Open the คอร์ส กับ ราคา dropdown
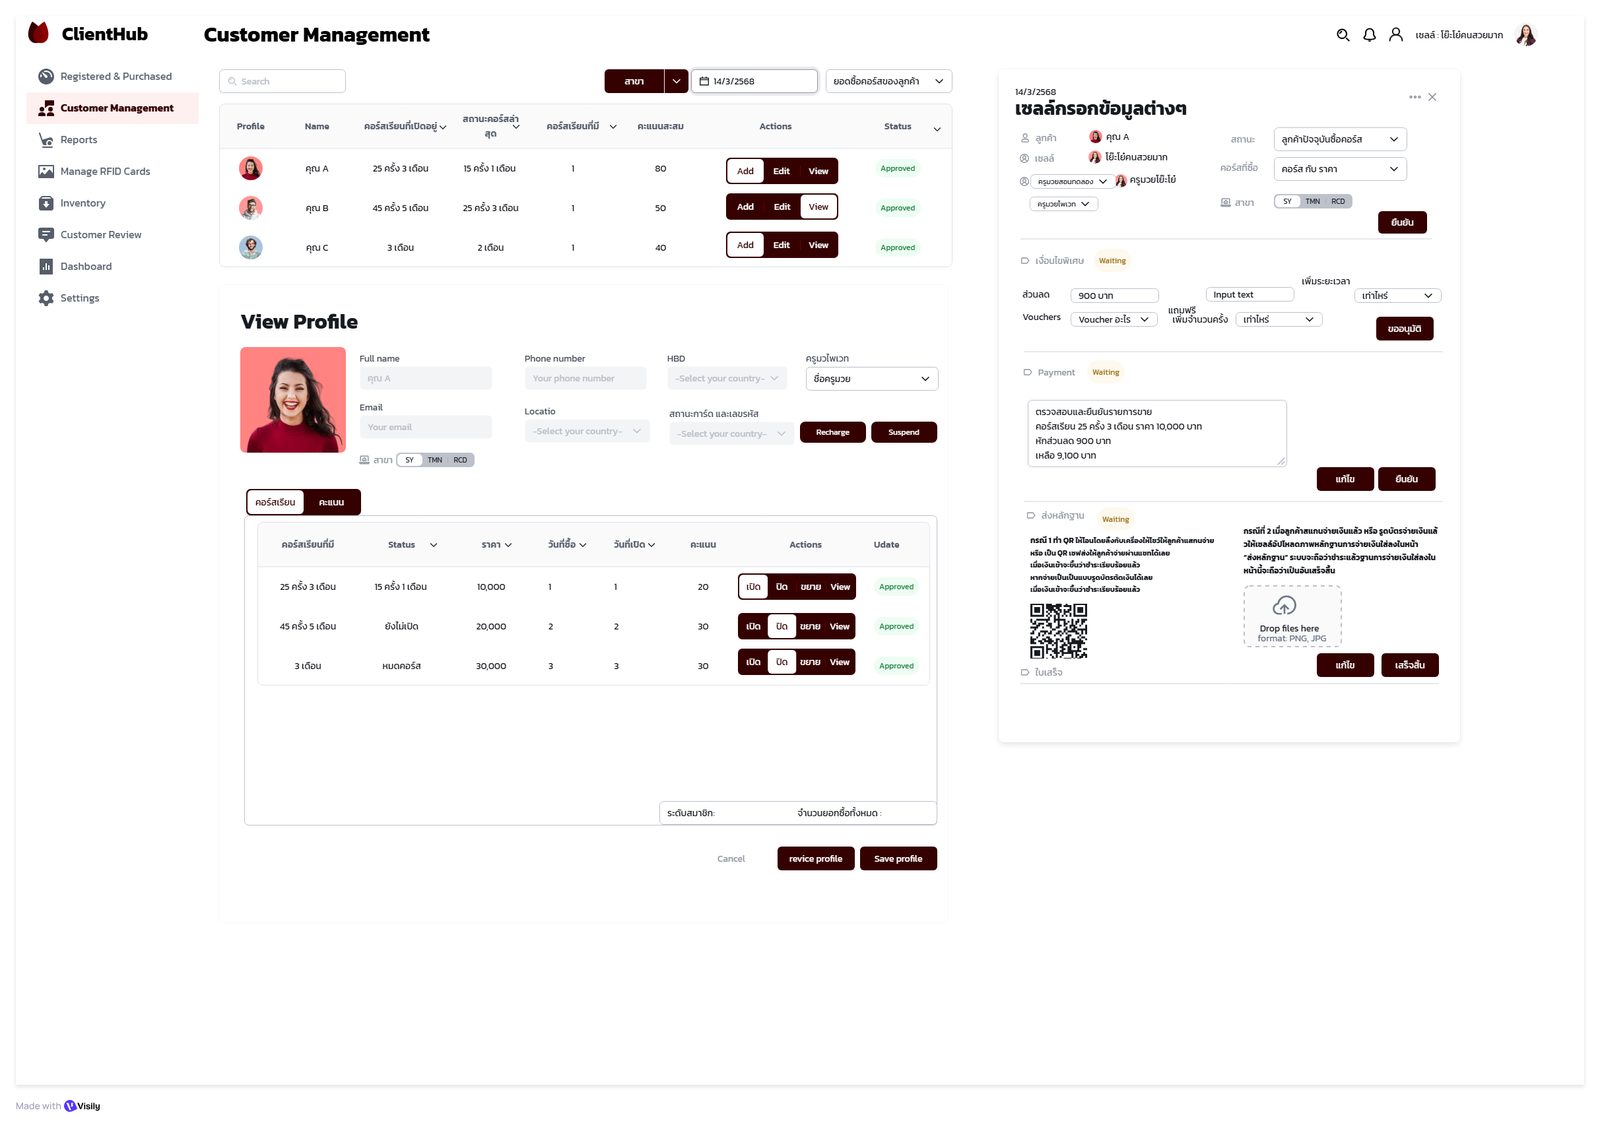1600x1127 pixels. (x=1340, y=169)
